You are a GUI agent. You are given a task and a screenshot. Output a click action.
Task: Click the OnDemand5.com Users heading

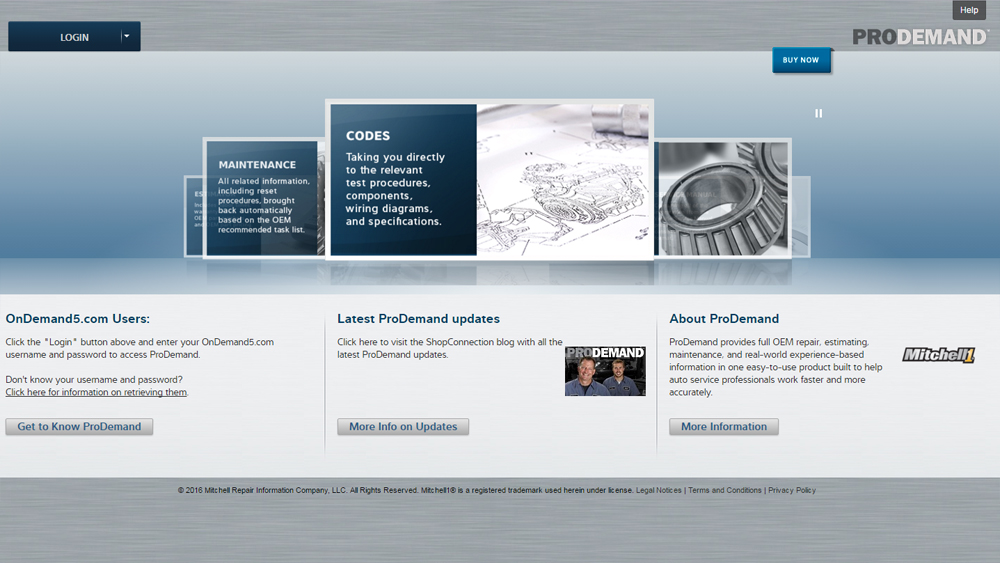(x=78, y=319)
